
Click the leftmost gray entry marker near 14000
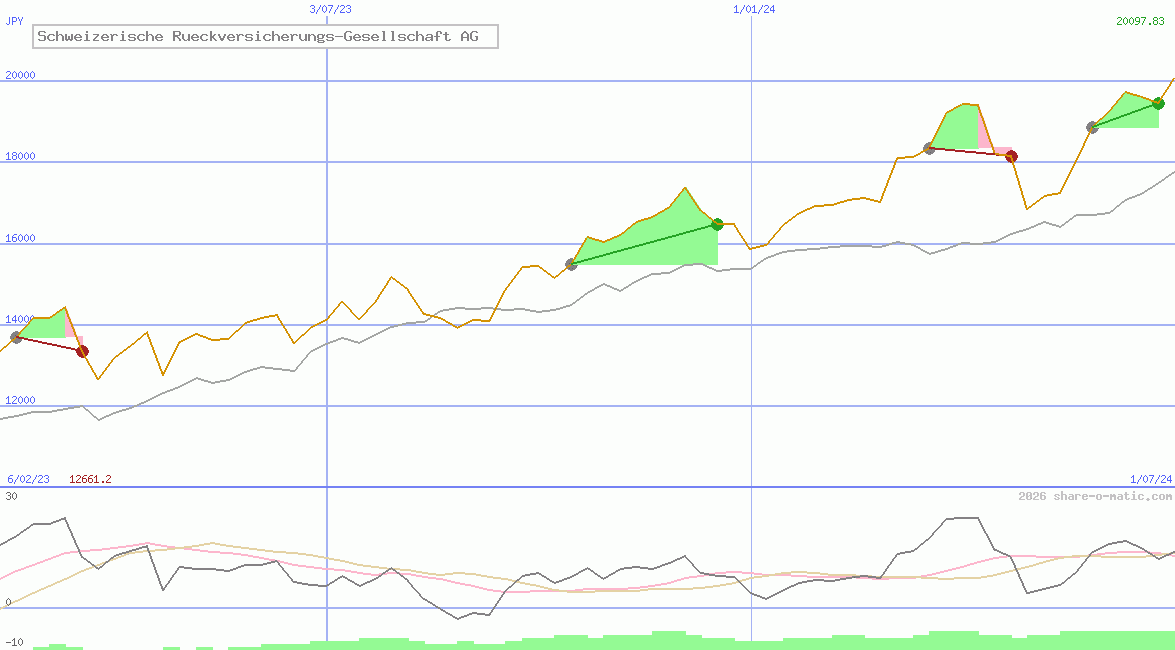tap(16, 337)
